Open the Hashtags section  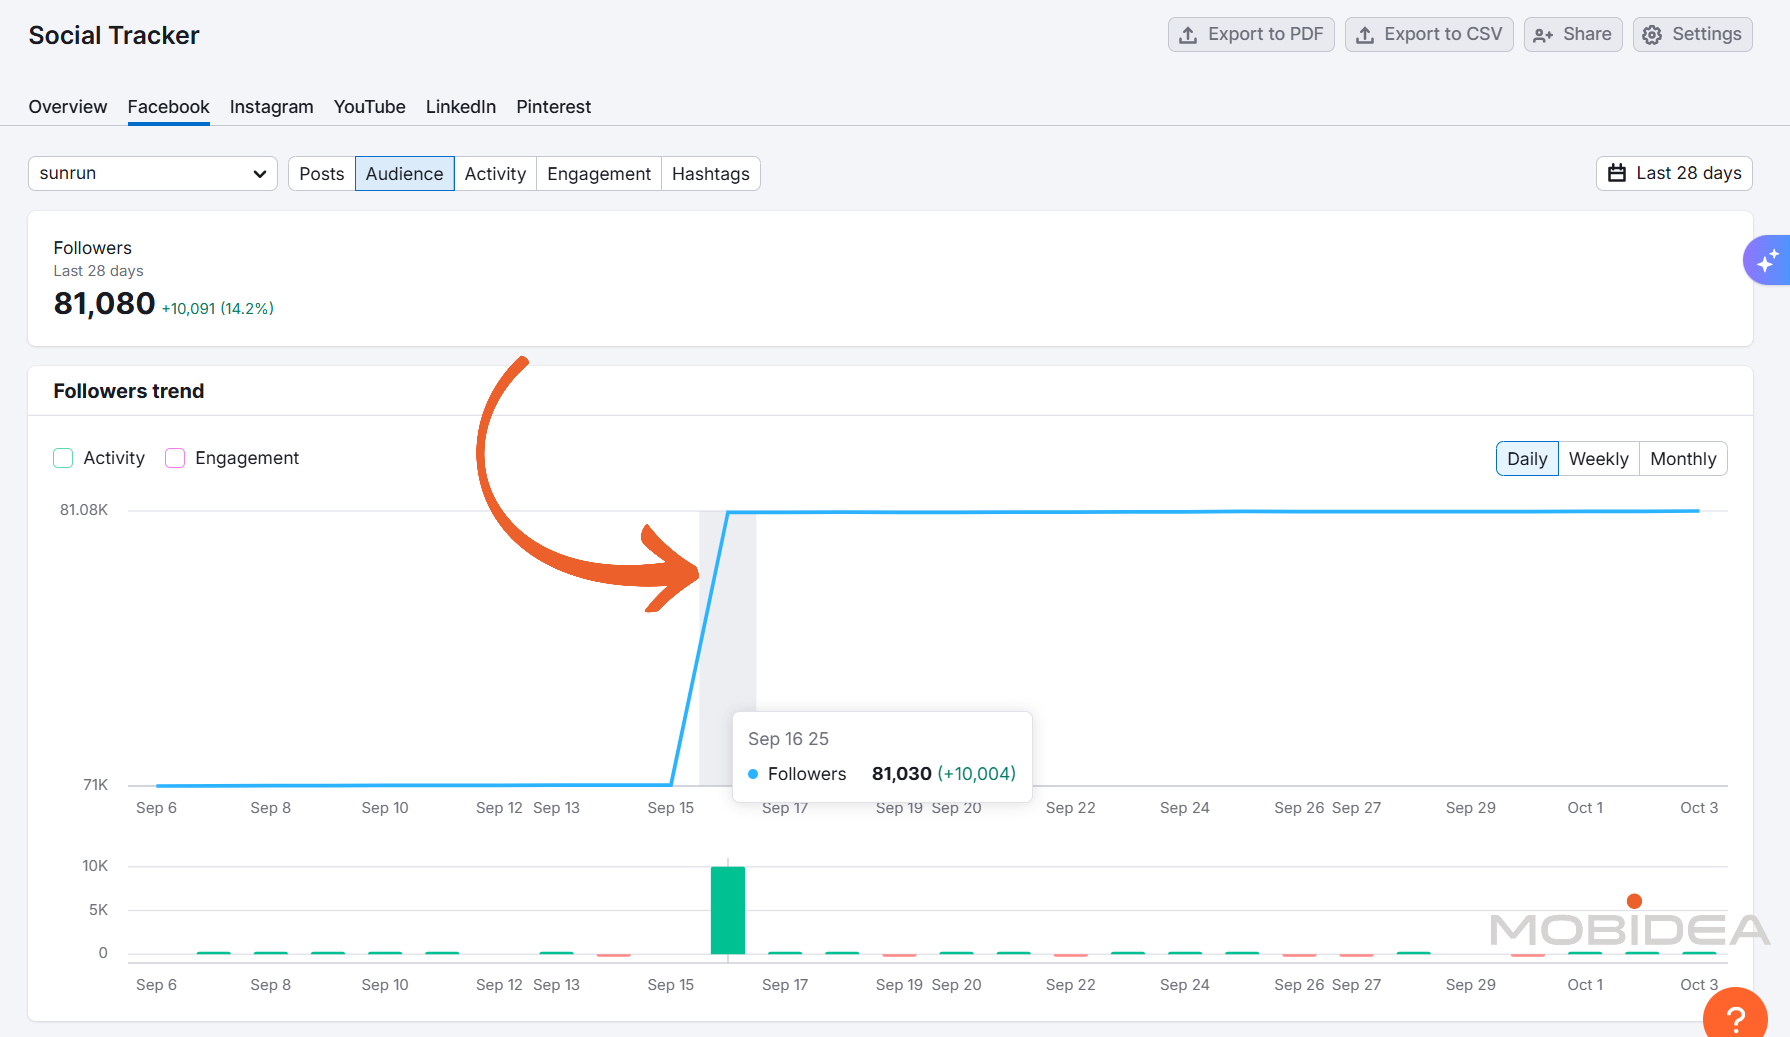pyautogui.click(x=711, y=173)
